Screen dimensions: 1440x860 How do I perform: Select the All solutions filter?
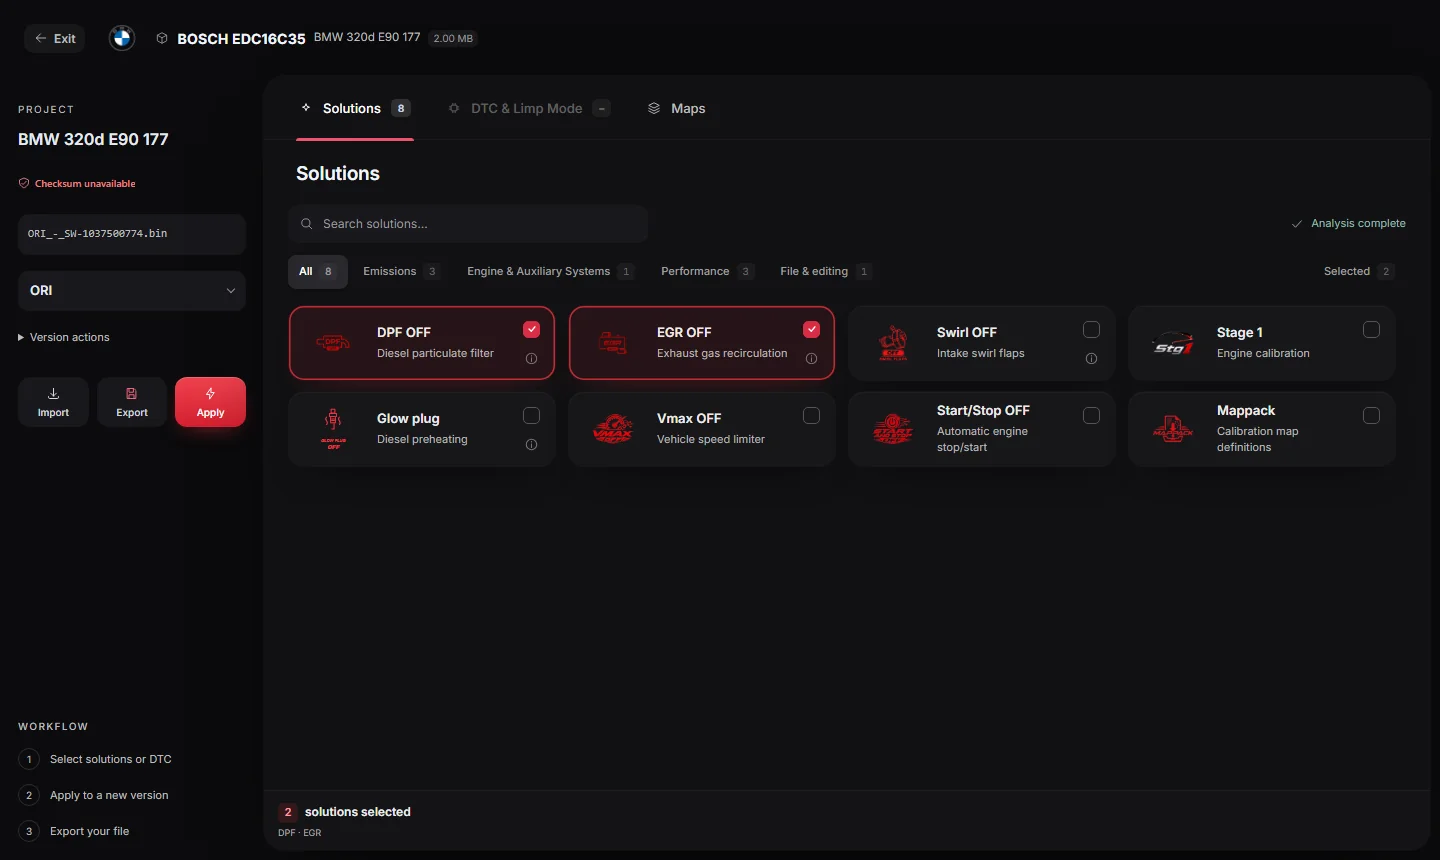point(317,271)
